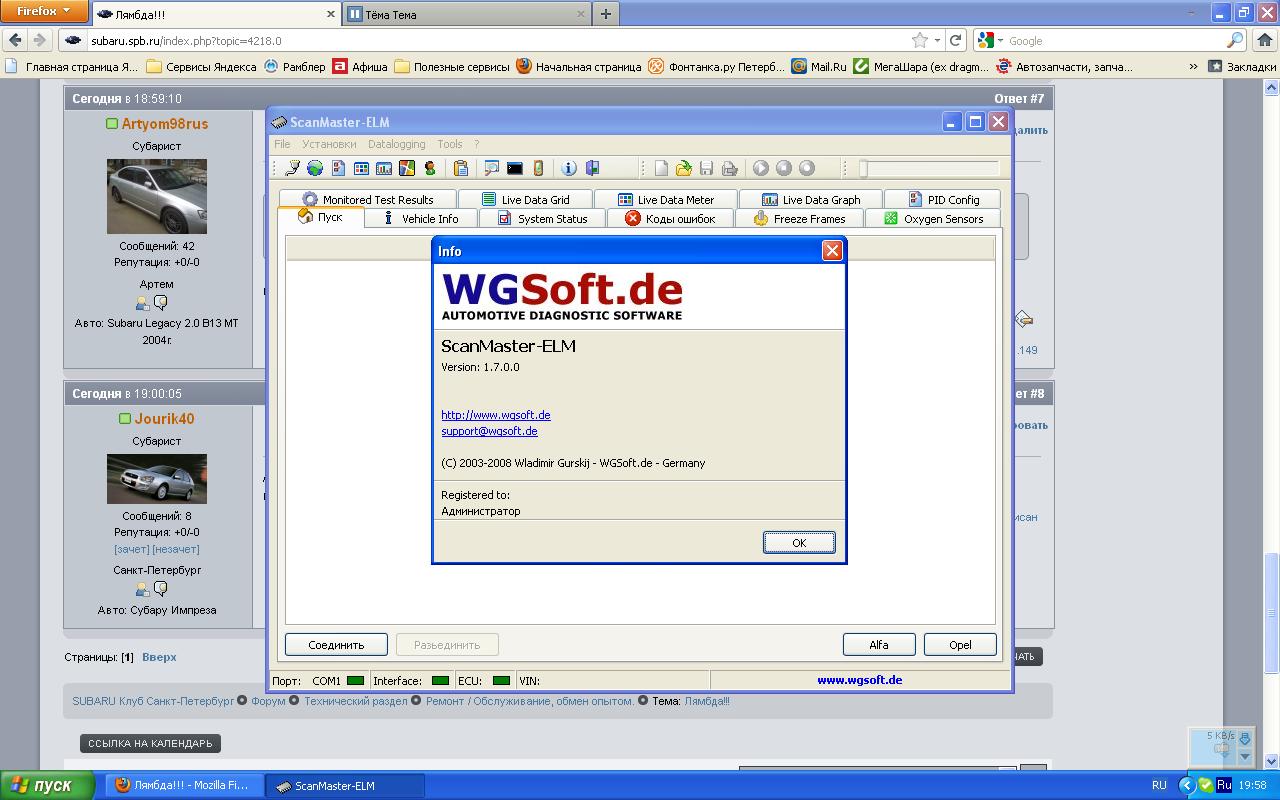The width and height of the screenshot is (1280, 800).
Task: Open the black terminal console icon
Action: [515, 168]
